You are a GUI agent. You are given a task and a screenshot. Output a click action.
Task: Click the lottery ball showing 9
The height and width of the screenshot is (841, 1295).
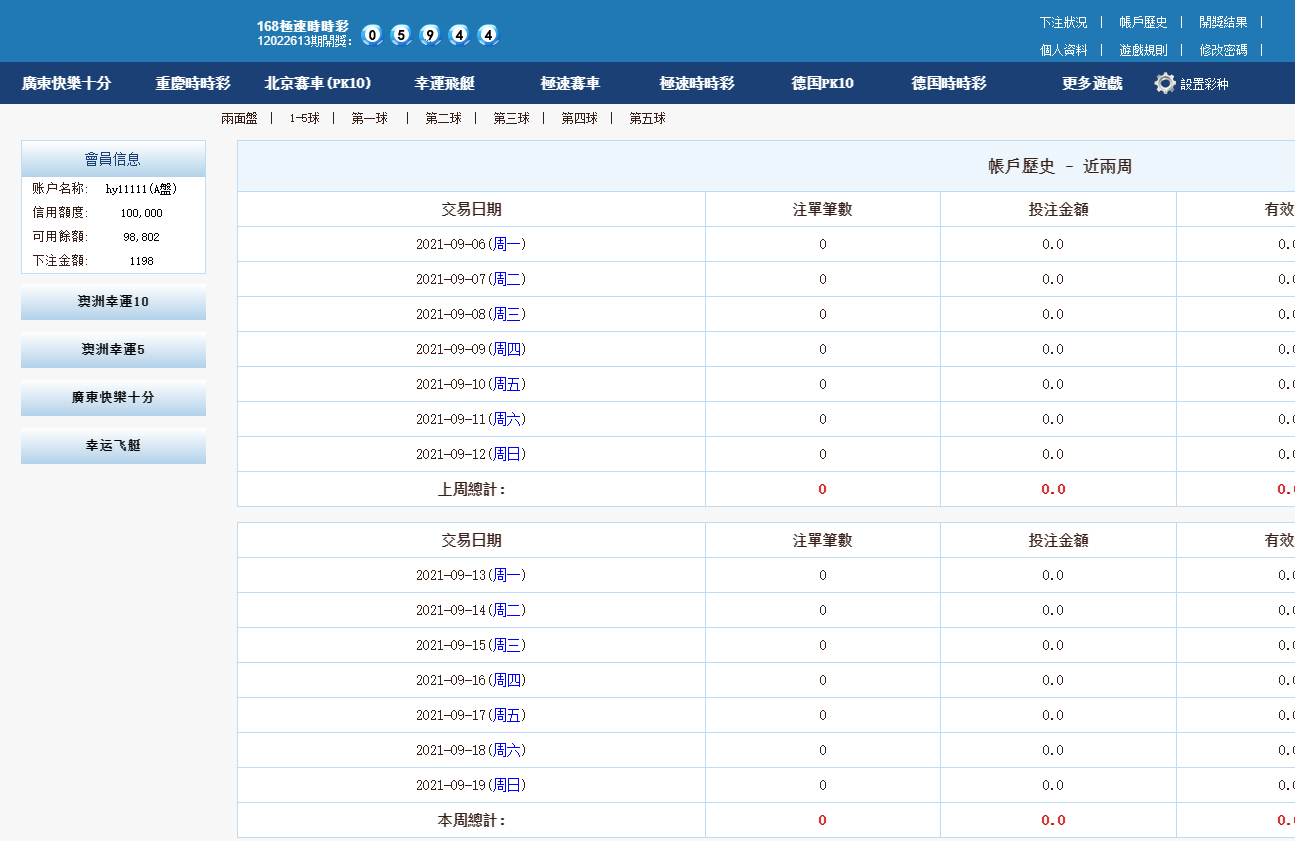[x=430, y=35]
